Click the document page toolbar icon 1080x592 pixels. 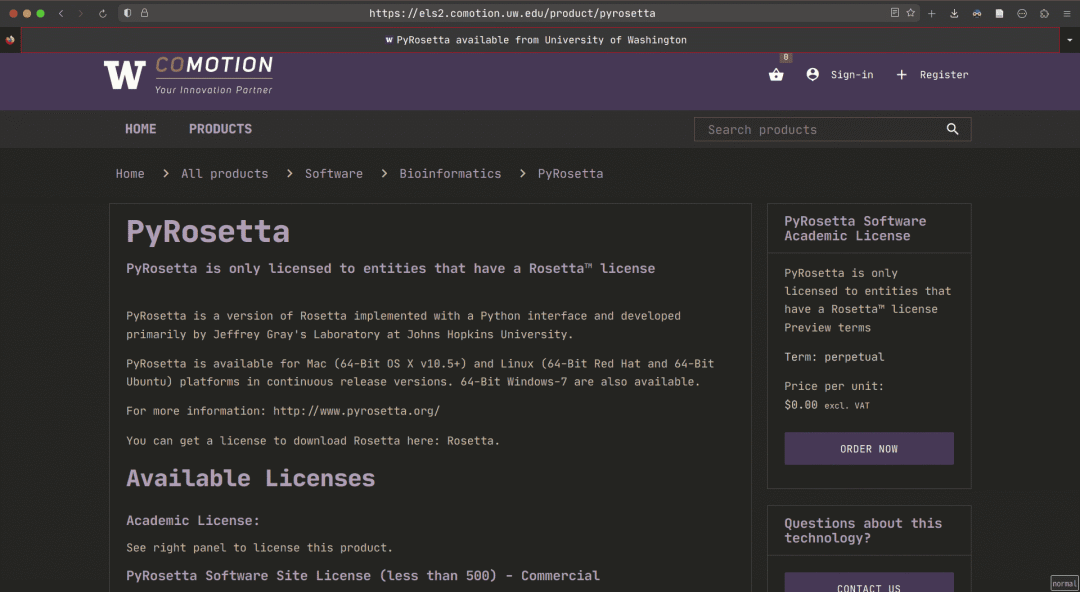(x=999, y=13)
